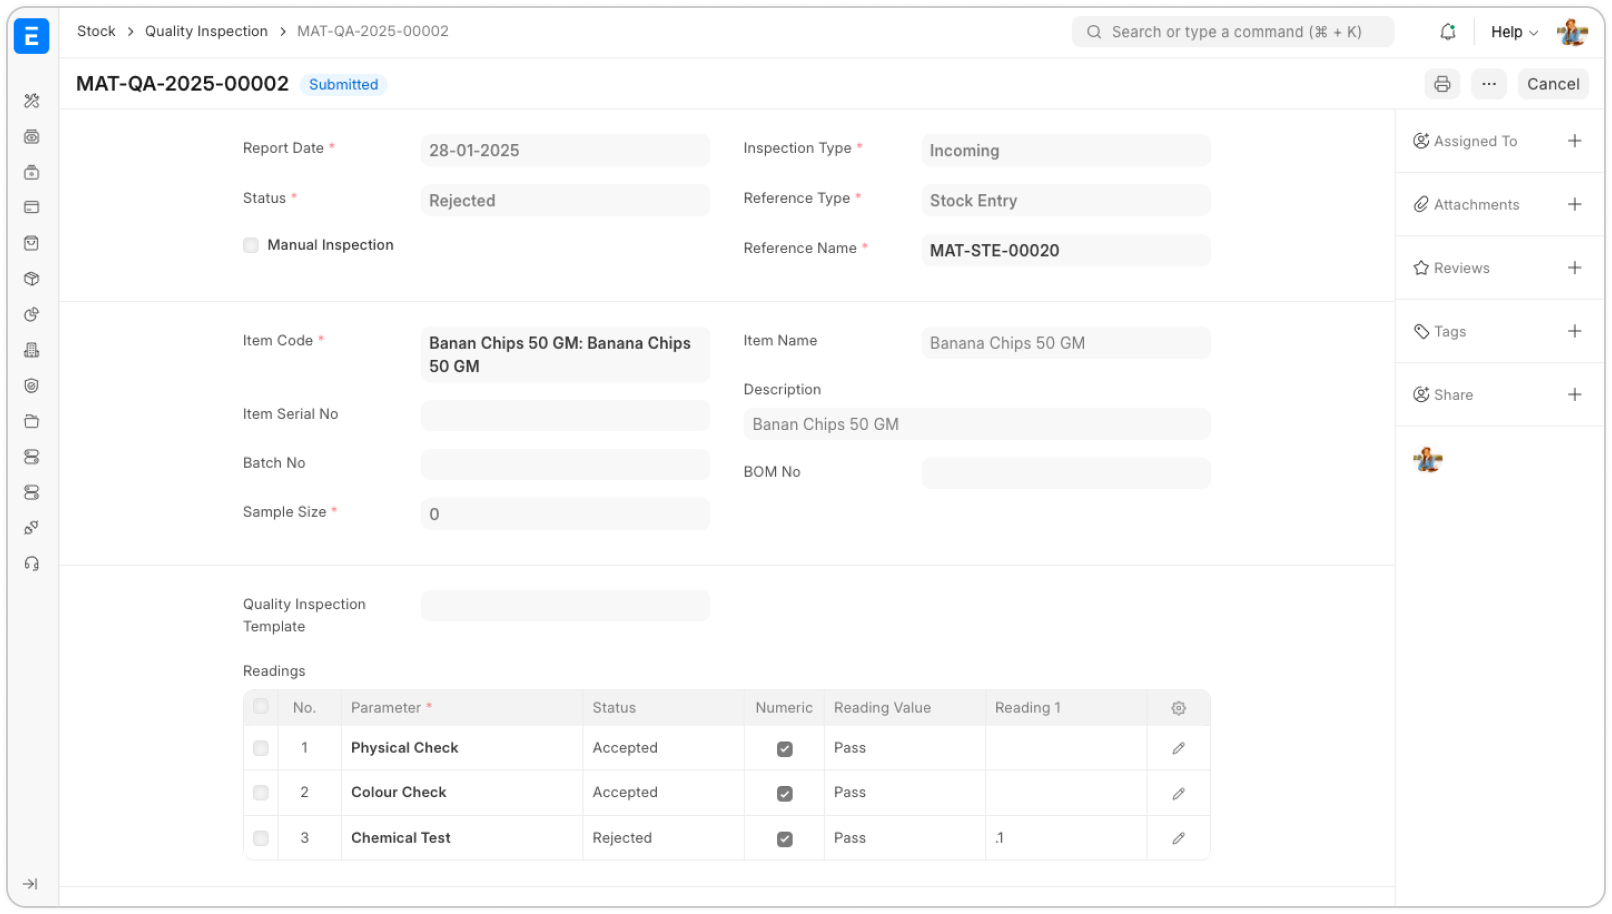Image resolution: width=1612 pixels, height=914 pixels.
Task: Open the app logo home icon
Action: click(31, 36)
